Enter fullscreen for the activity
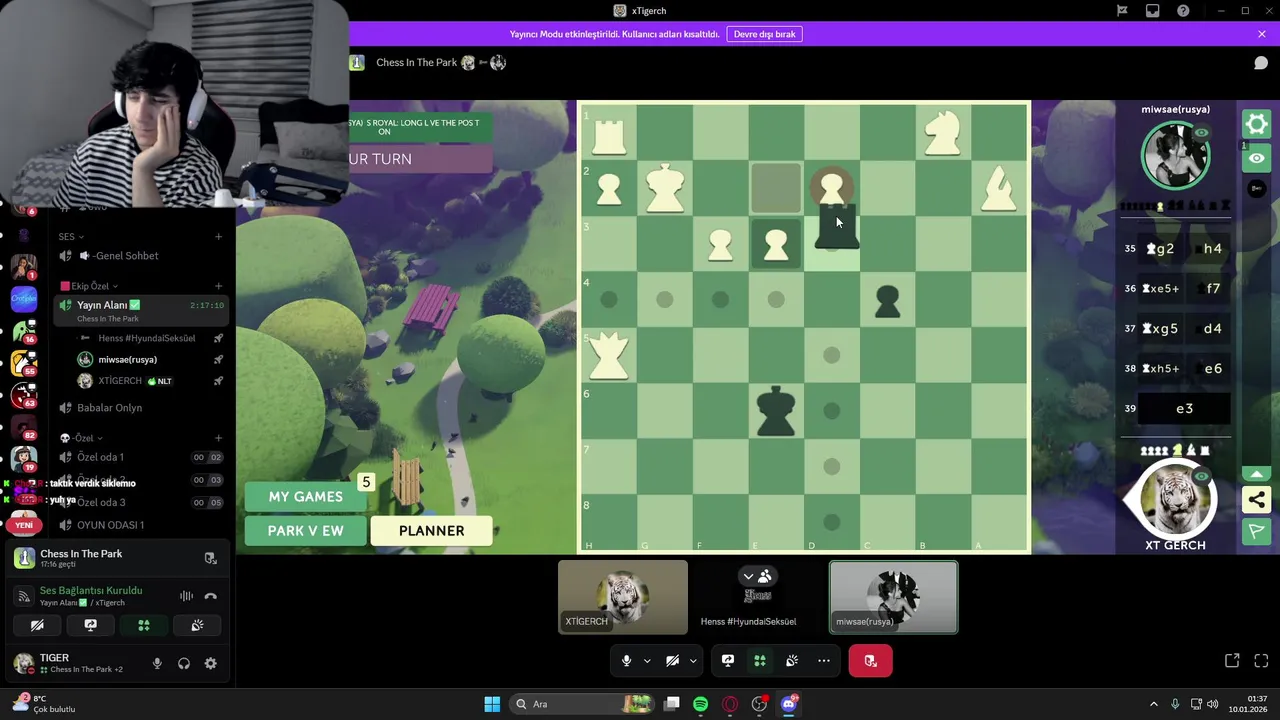Screen dimensions: 1280x720 pos(1261,661)
